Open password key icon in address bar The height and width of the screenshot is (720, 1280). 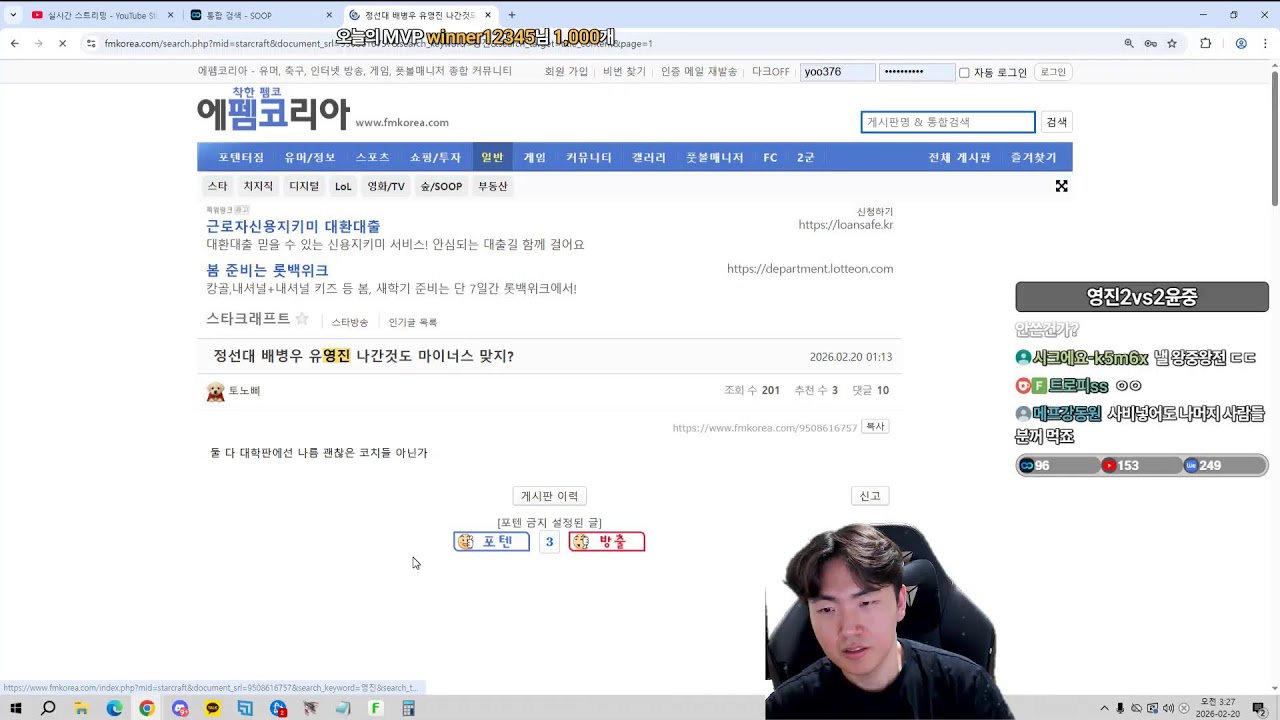point(1151,44)
